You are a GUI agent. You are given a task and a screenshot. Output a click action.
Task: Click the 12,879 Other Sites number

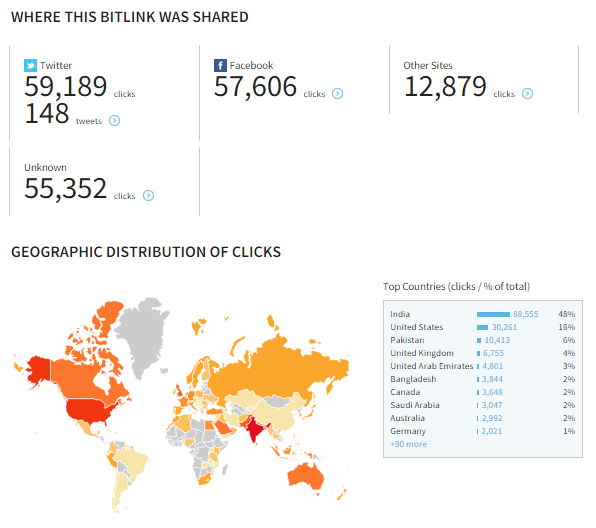(445, 87)
